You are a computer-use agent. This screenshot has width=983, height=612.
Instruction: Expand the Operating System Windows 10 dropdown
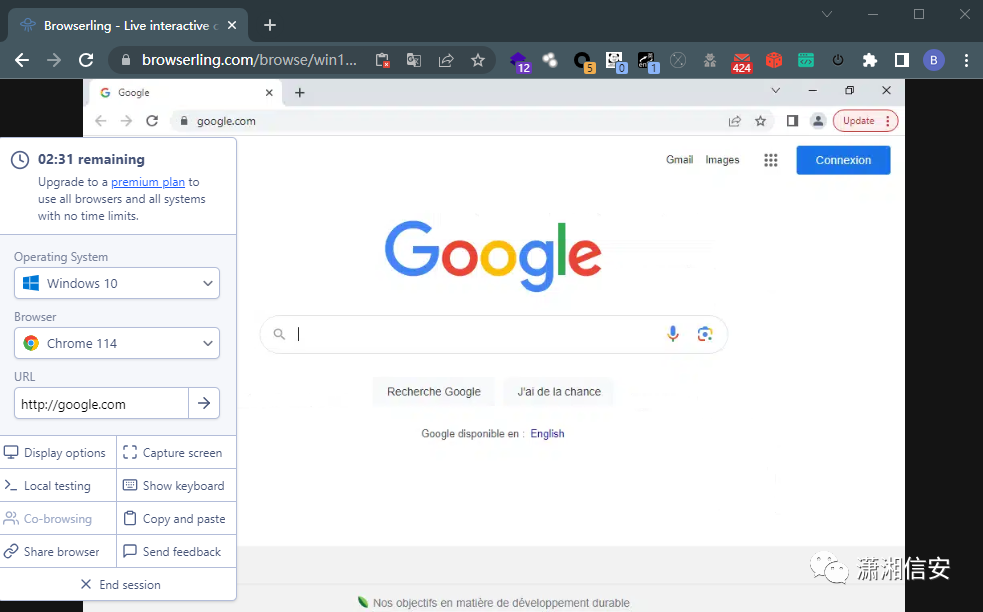117,283
